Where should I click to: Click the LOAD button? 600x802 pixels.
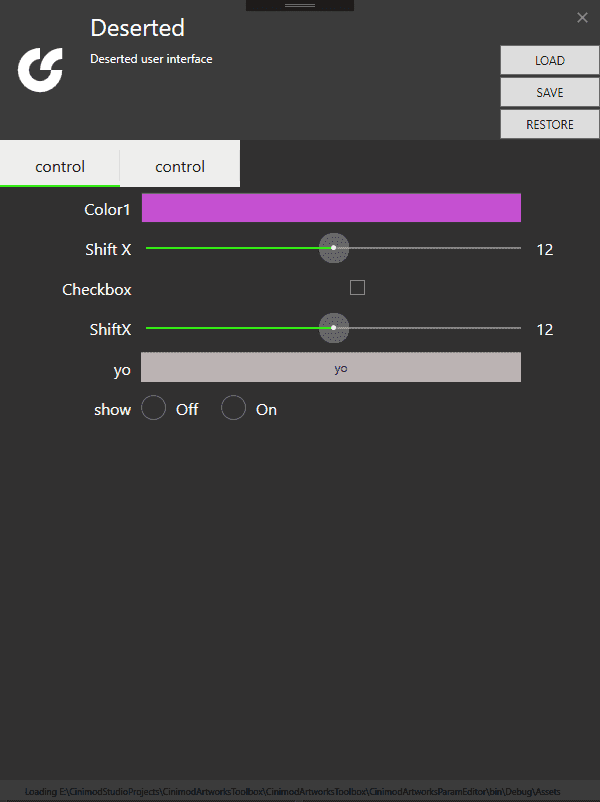coord(549,60)
